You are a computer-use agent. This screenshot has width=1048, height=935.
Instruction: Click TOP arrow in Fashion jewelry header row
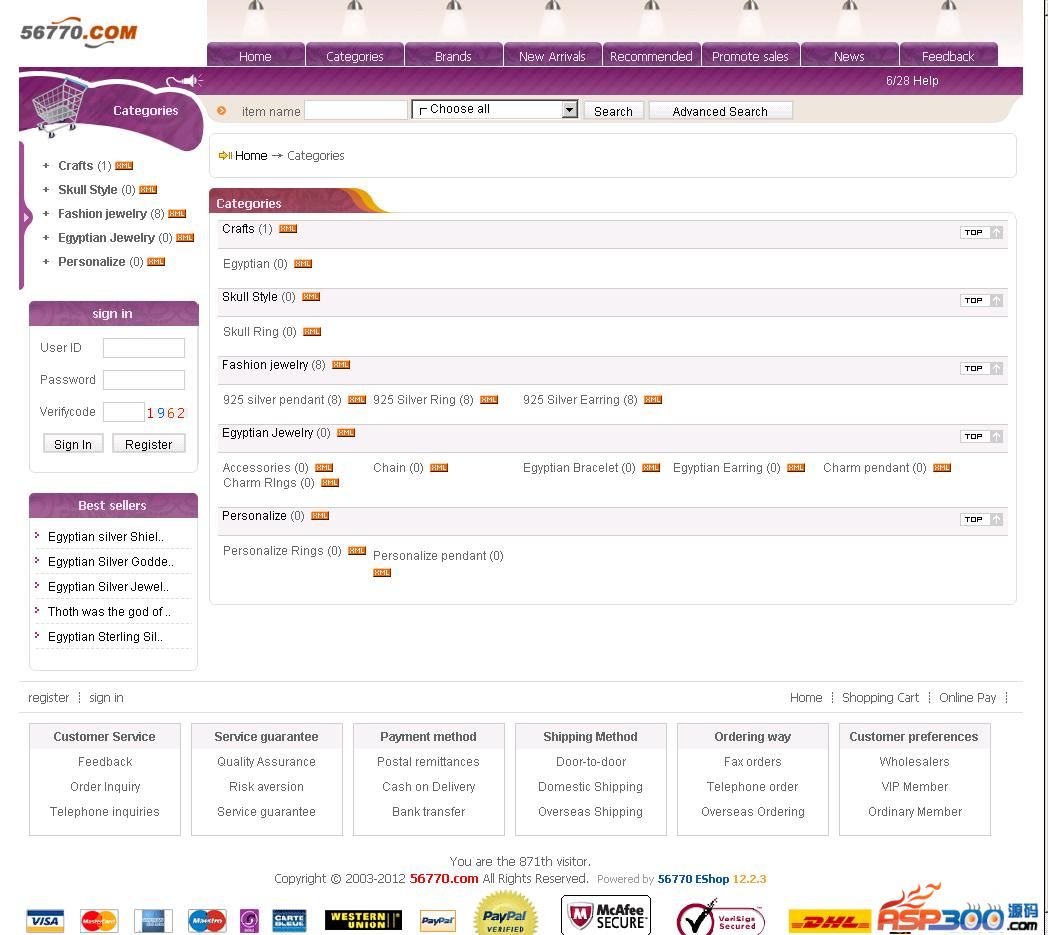coord(981,368)
